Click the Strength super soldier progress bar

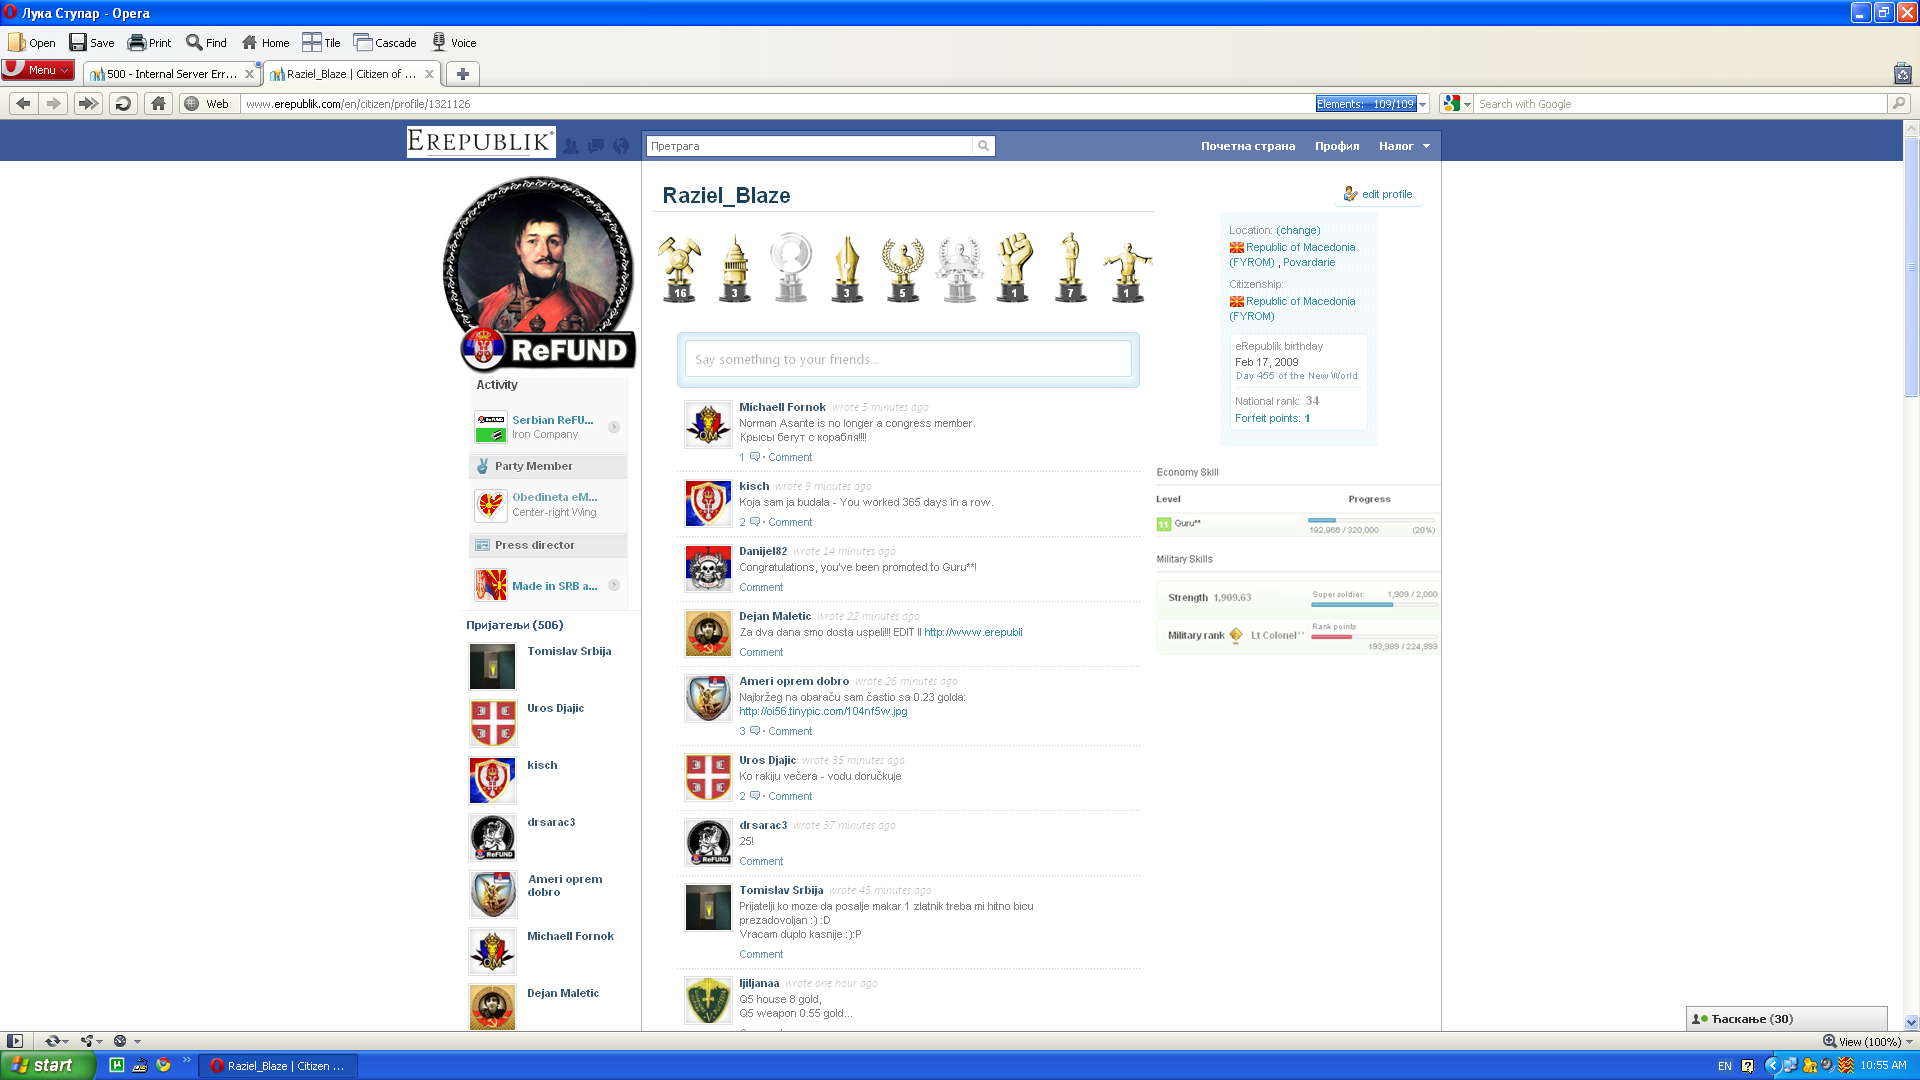[x=1373, y=605]
